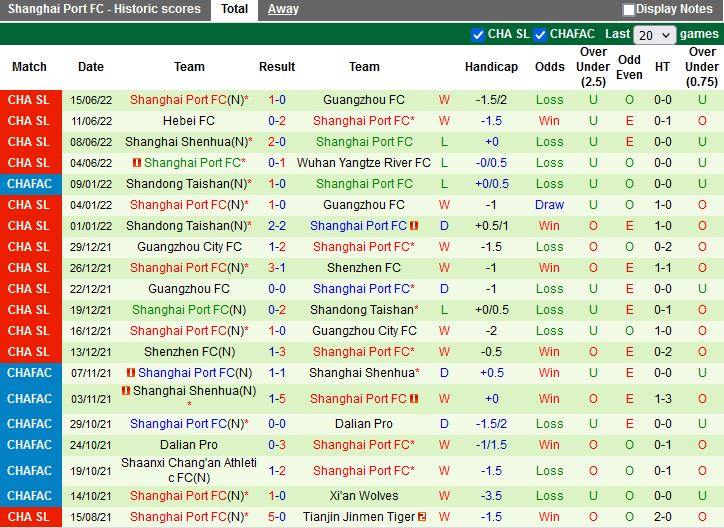Click Shandong Taishan on 19/12/21 row
The image size is (724, 528).
(x=364, y=310)
